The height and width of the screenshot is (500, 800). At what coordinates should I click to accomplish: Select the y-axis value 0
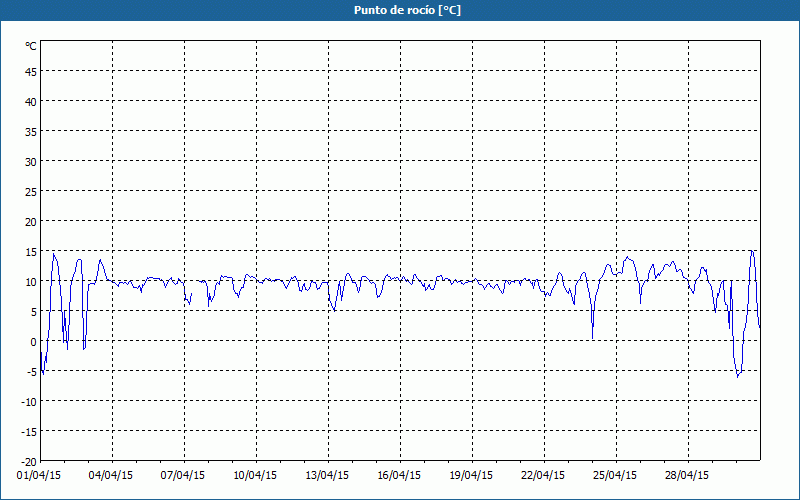(34, 342)
